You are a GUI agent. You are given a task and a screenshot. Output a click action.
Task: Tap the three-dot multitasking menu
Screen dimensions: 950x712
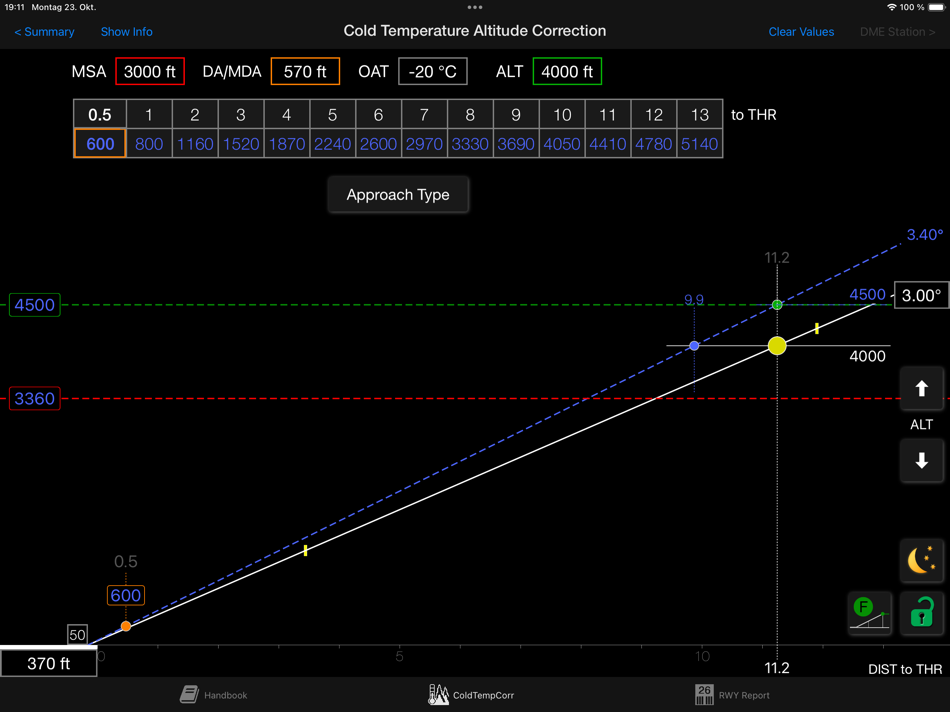[x=475, y=7]
